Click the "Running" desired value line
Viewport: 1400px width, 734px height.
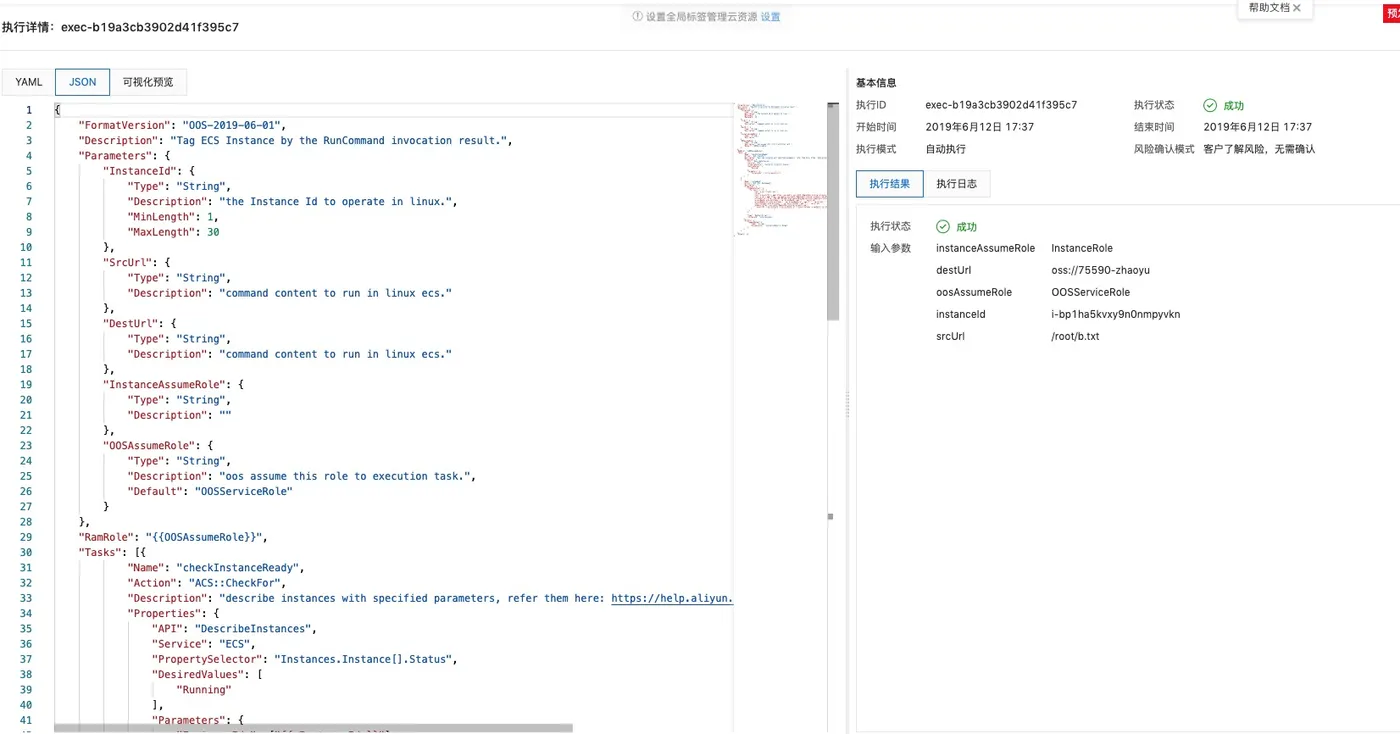[204, 690]
